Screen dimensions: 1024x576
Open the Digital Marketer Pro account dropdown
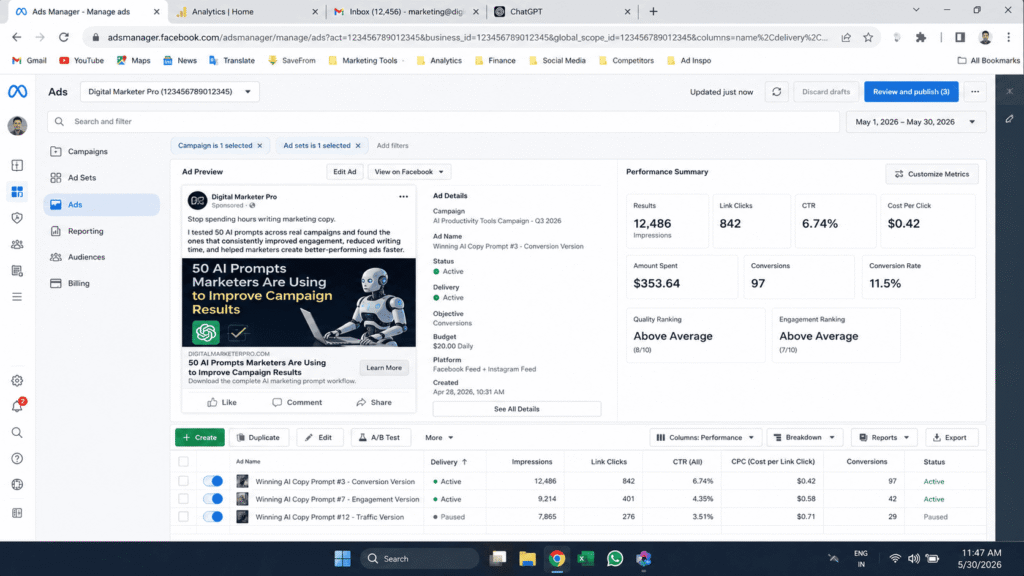(170, 92)
